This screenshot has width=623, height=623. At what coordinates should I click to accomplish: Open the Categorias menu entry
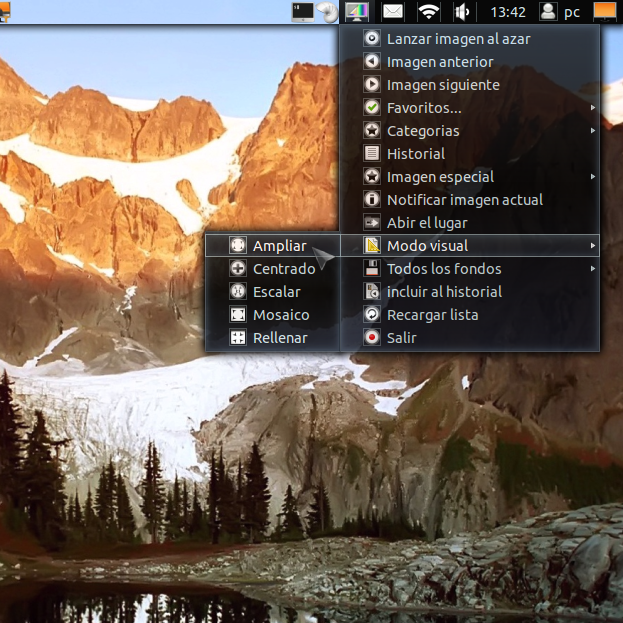pos(470,130)
